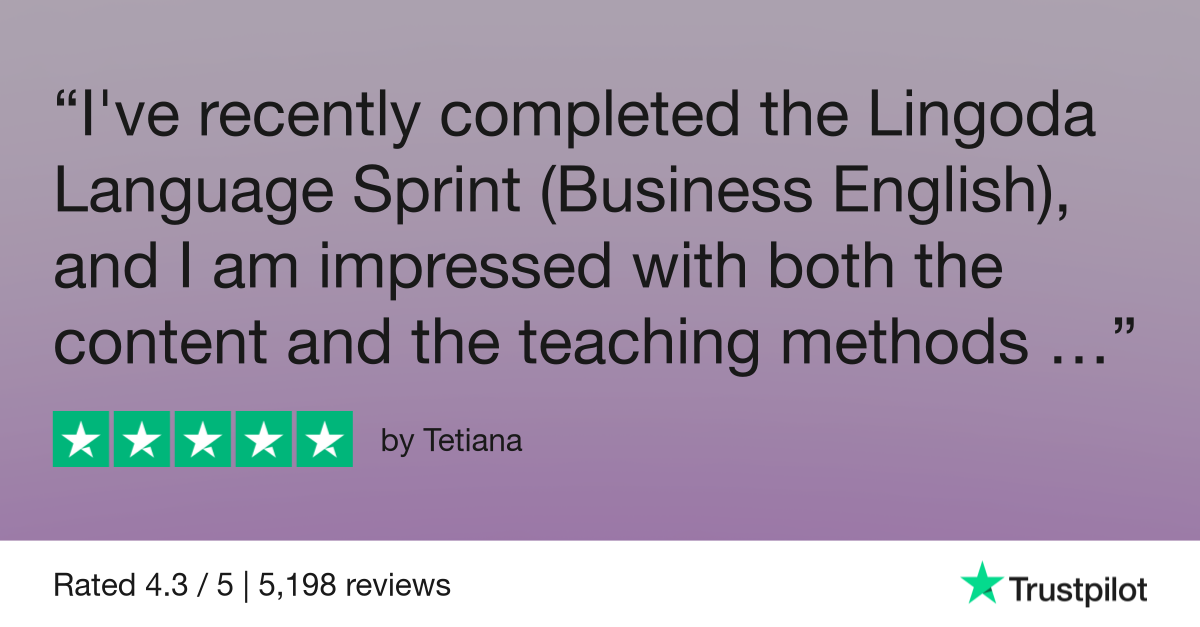
Task: Open the 5,198 reviews count
Action: click(x=355, y=585)
